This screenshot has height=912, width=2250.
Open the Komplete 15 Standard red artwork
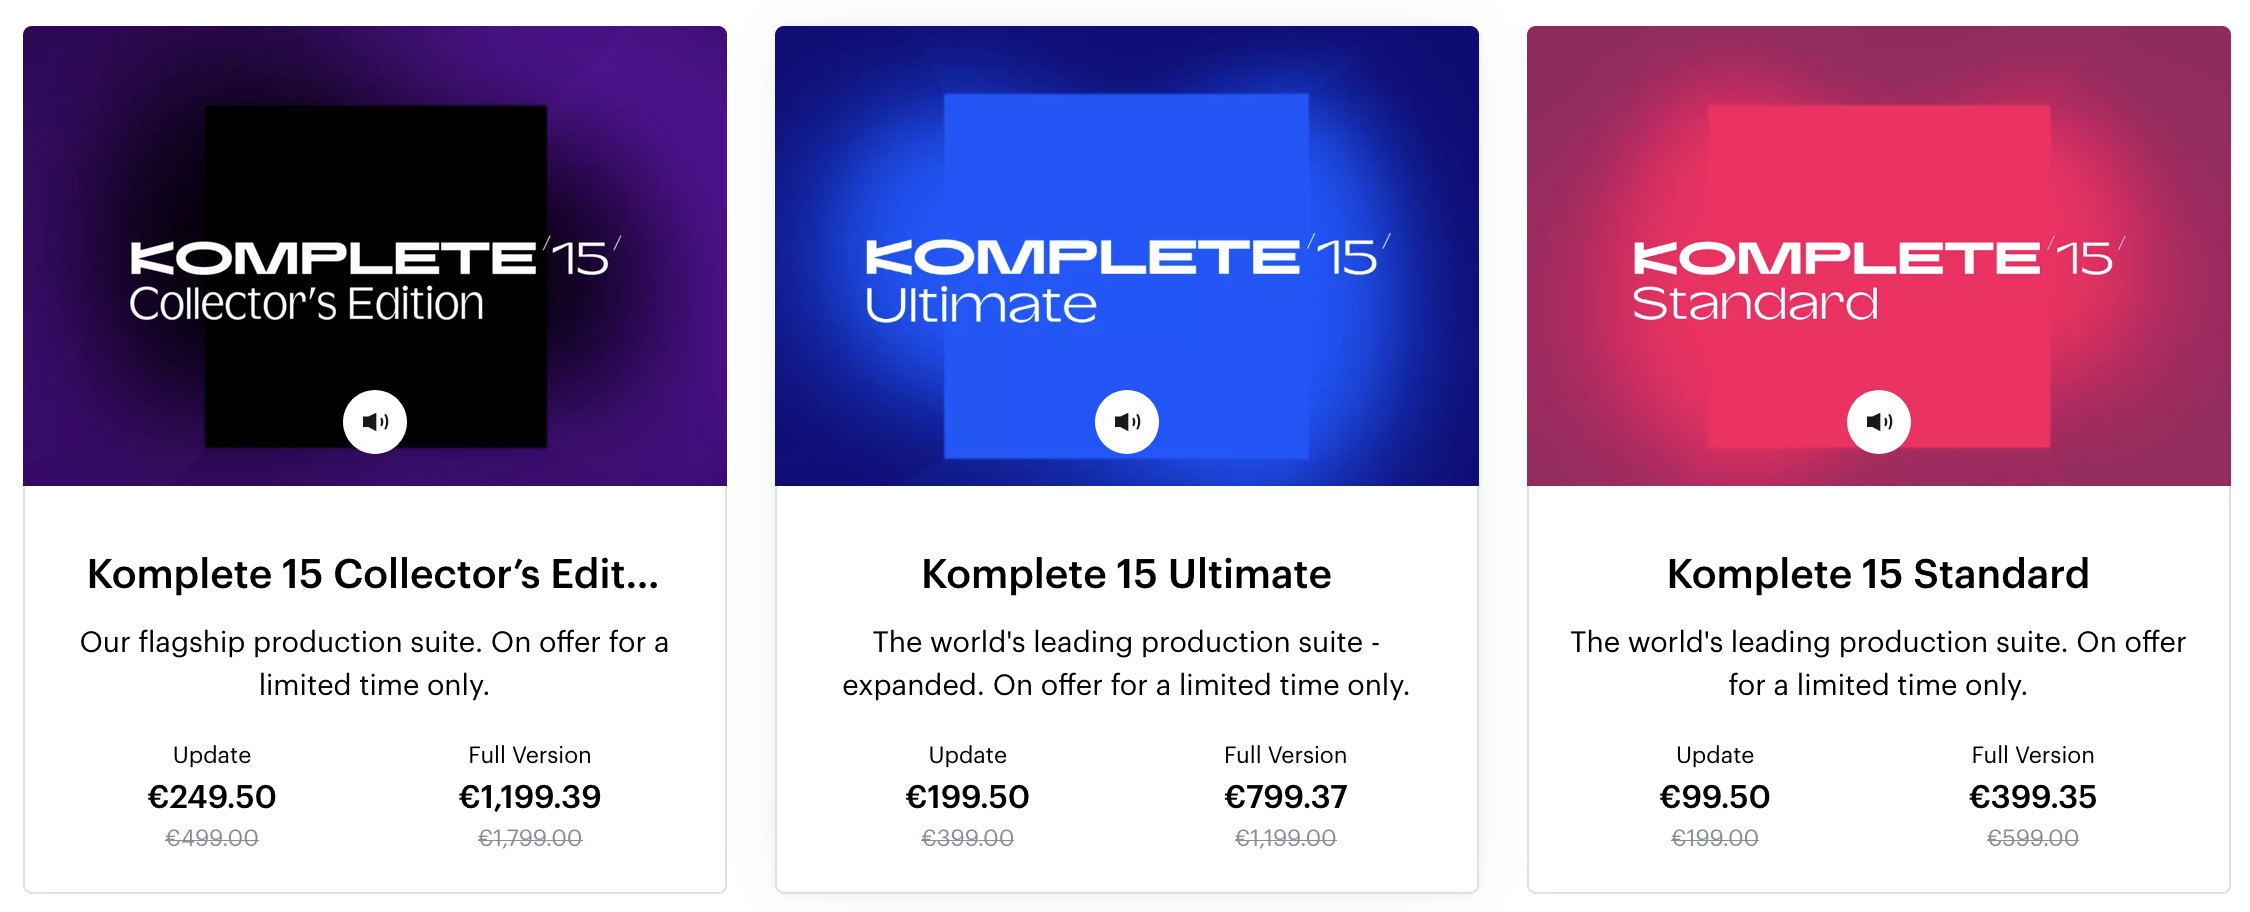1879,256
